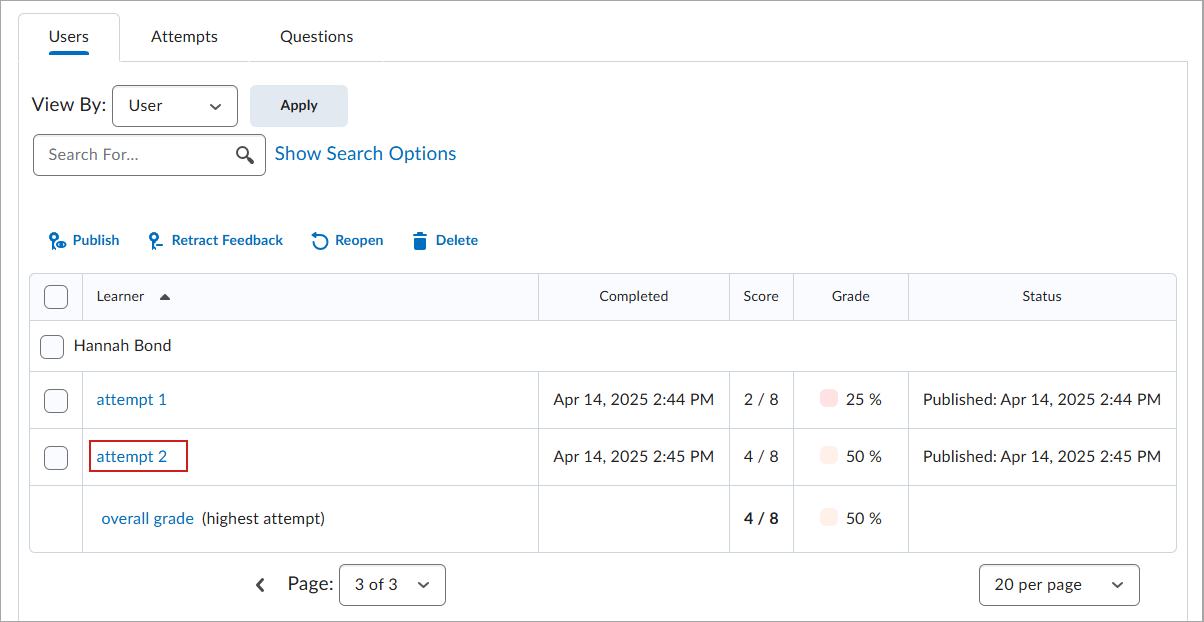This screenshot has height=622, width=1204.
Task: Click the Reopen circular arrow icon
Action: 320,241
